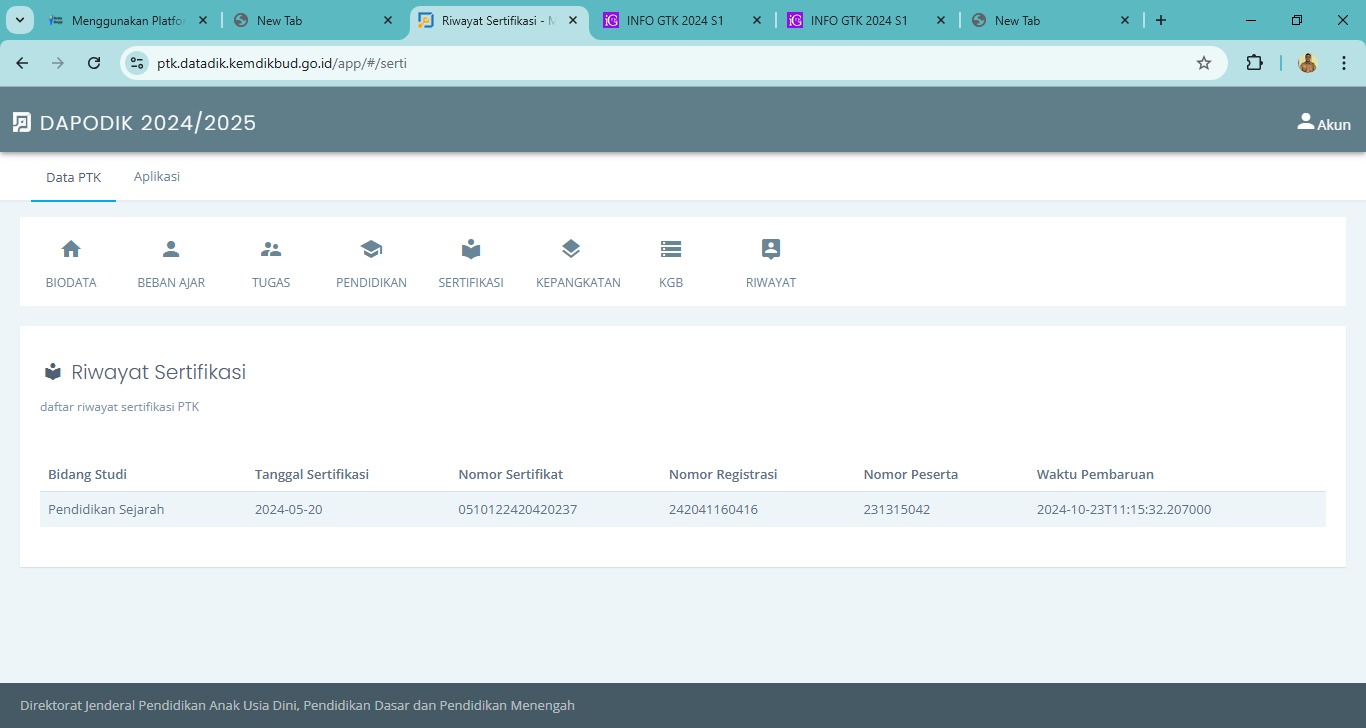Click the Pendidikan Sejarah table row

coord(682,509)
